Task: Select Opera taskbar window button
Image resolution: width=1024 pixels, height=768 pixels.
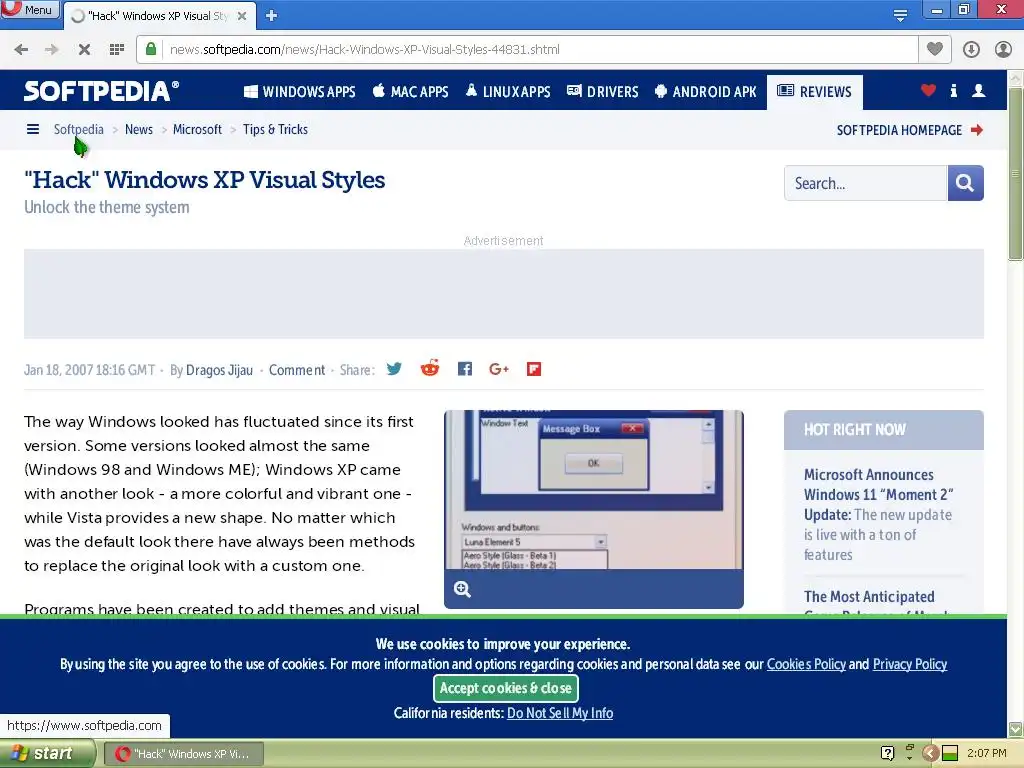Action: [185, 754]
